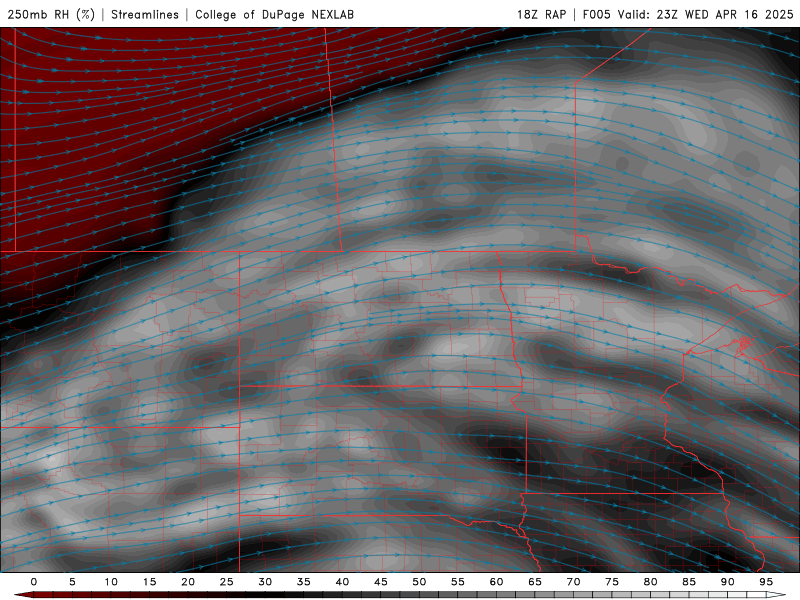Click the colorbar label "95"
Screen dimensions: 800x600
click(766, 582)
